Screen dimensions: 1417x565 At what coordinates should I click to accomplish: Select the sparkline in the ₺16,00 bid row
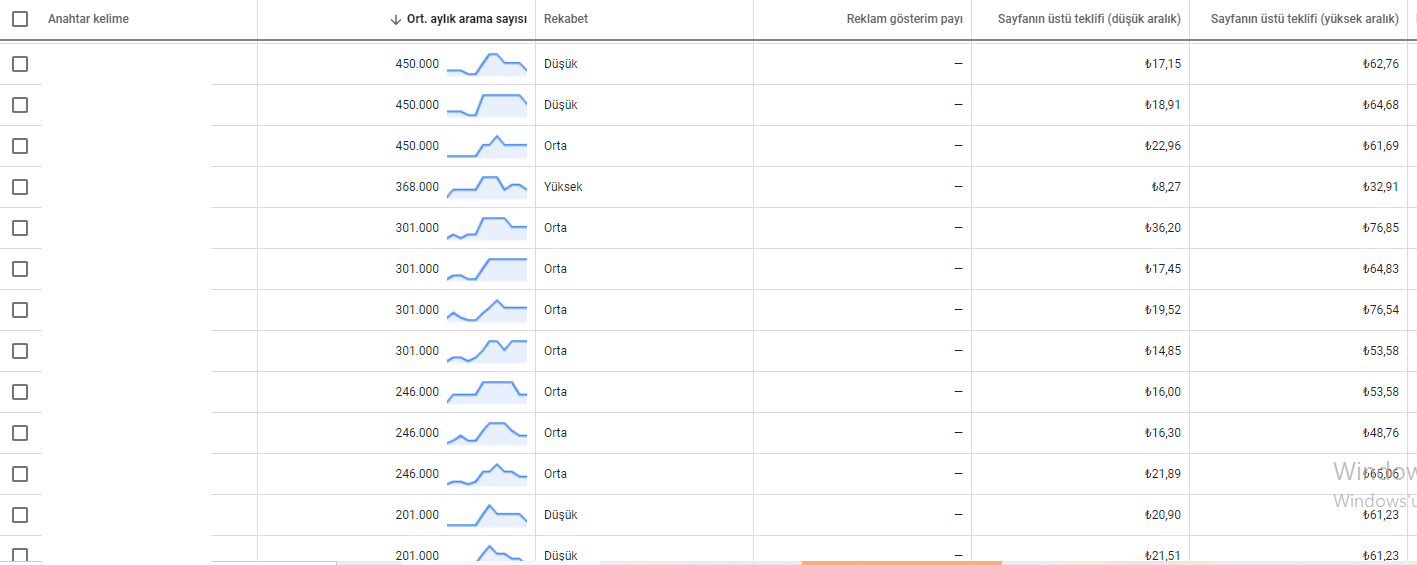[x=487, y=392]
